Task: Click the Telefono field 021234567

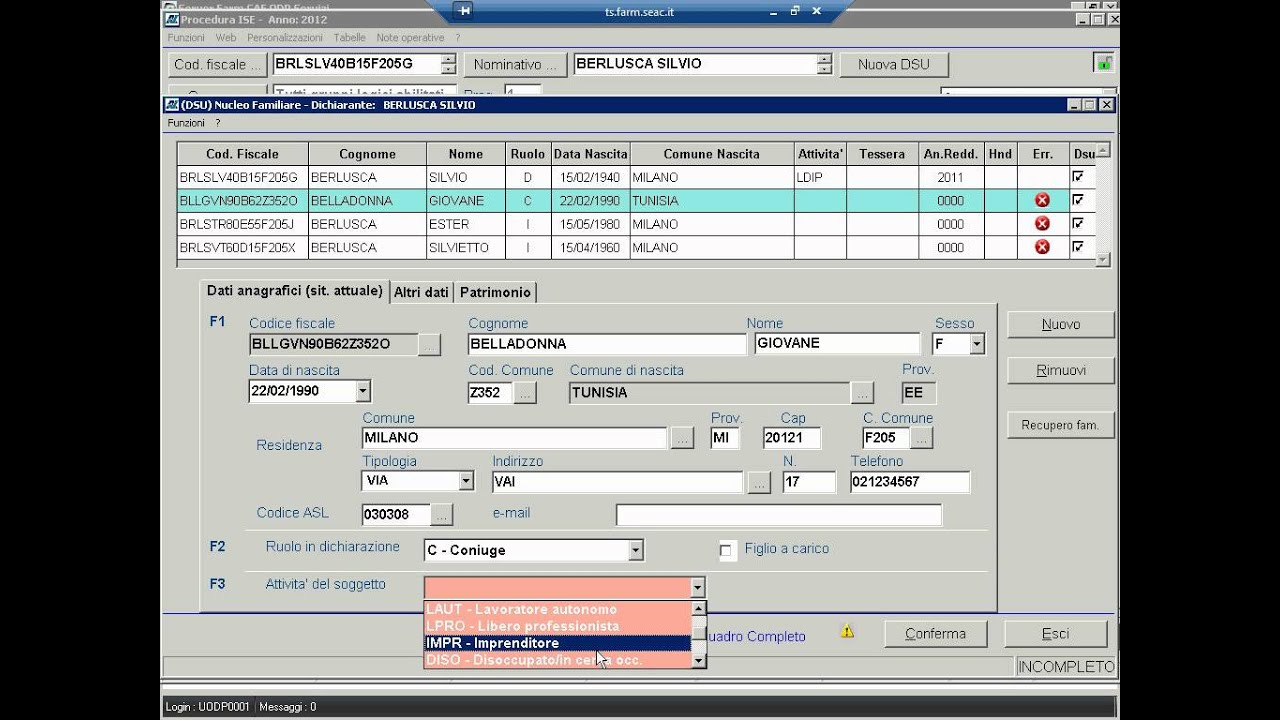Action: [x=910, y=482]
